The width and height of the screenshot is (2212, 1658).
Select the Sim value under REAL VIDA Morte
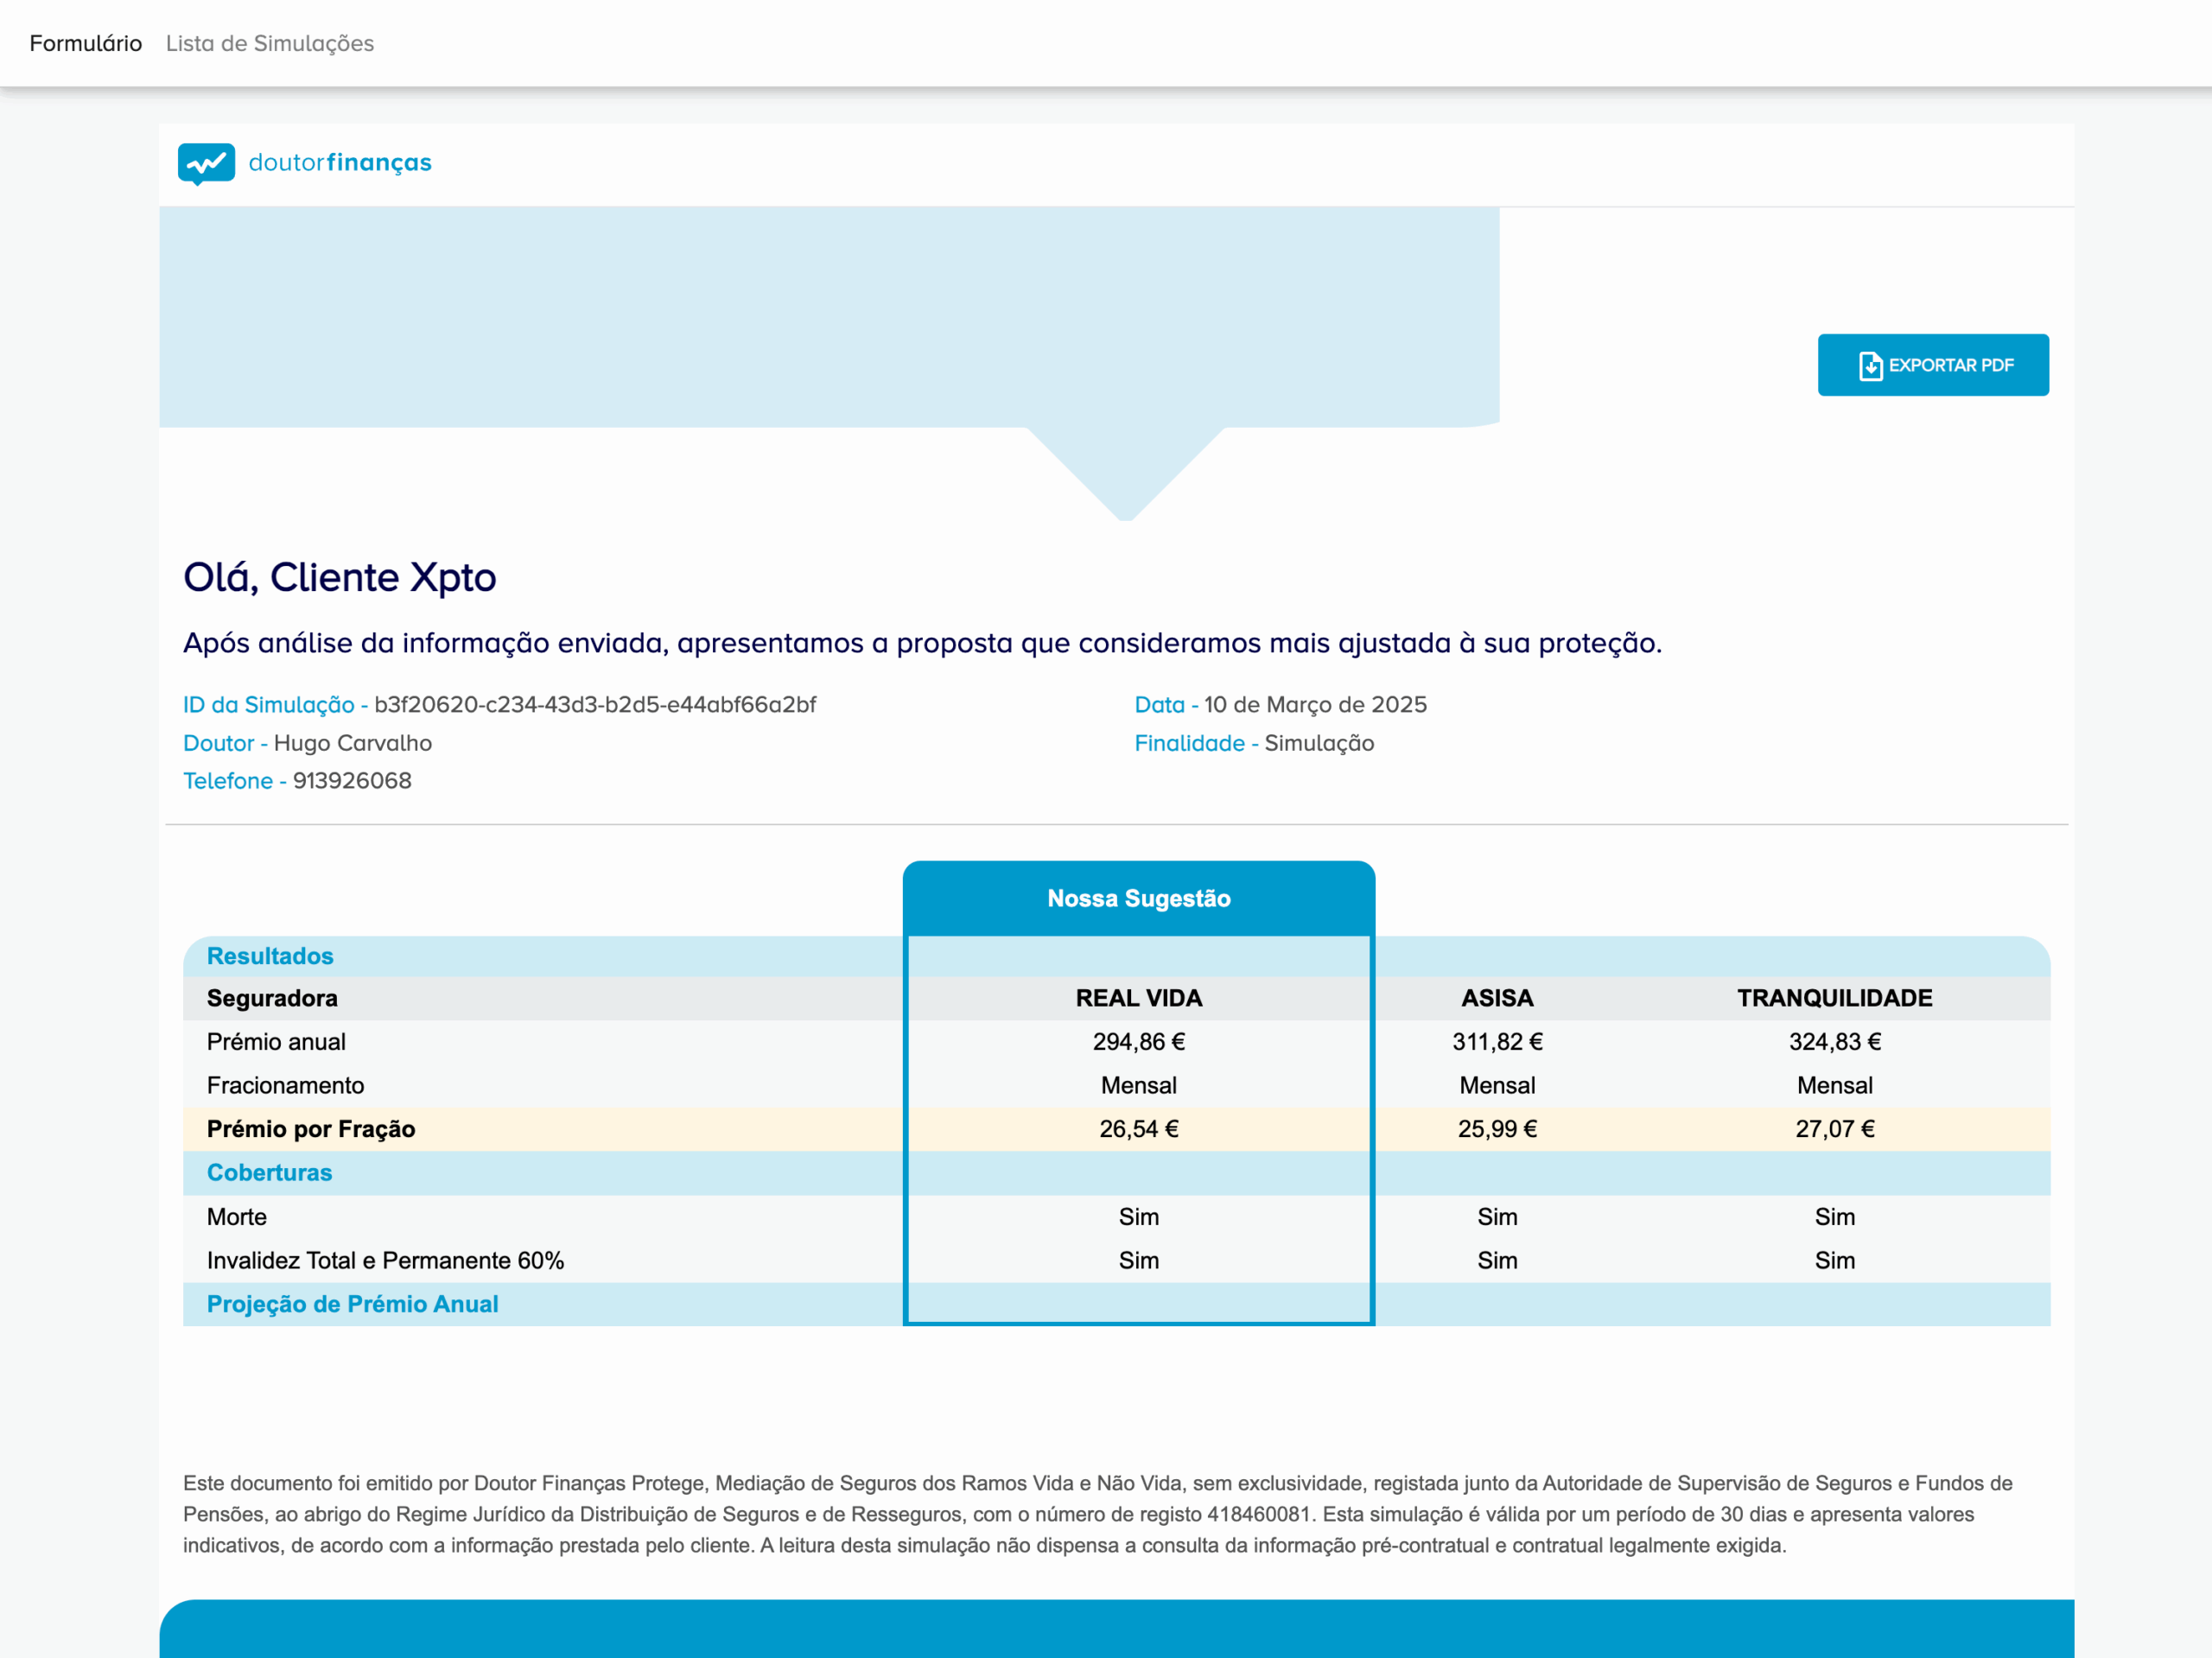(x=1139, y=1216)
